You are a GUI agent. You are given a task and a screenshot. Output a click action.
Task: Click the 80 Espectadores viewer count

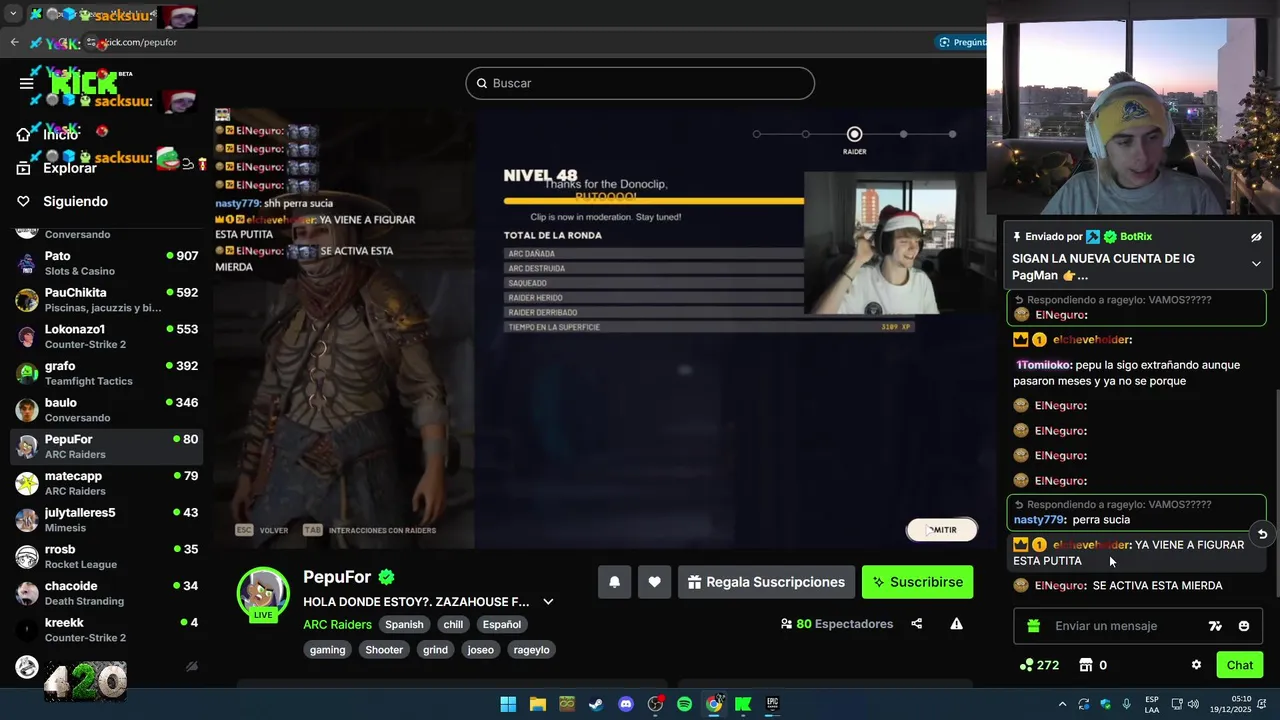tap(836, 624)
